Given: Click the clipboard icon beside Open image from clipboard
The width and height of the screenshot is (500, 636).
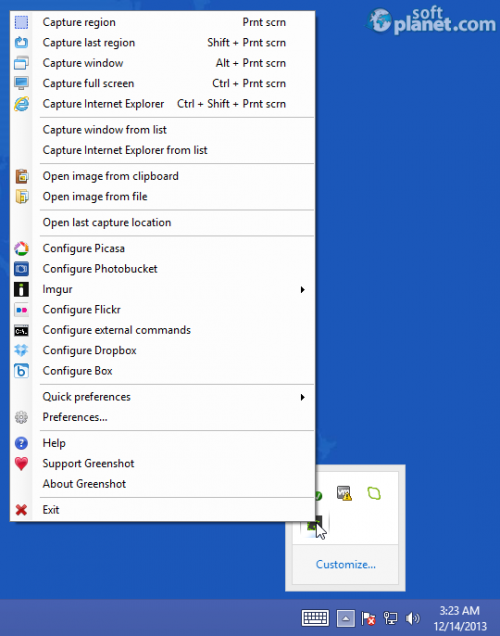Looking at the screenshot, I should pos(21,176).
